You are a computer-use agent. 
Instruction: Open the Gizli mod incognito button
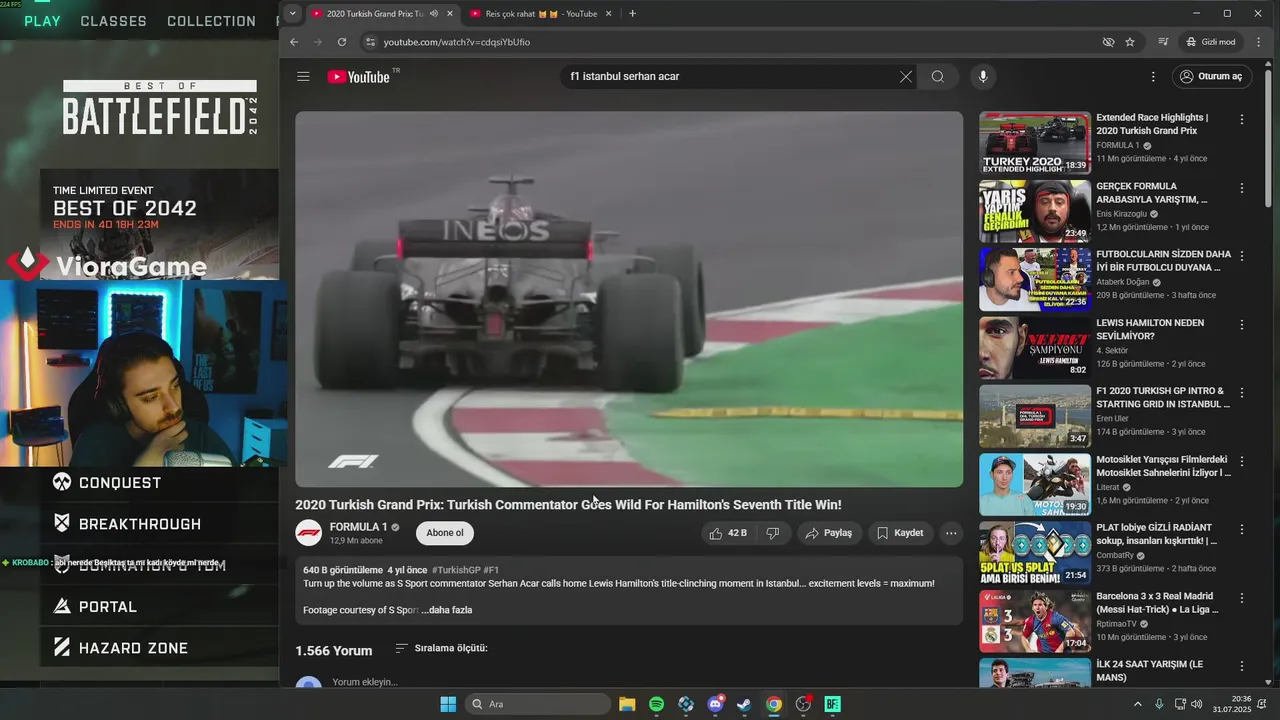pyautogui.click(x=1211, y=42)
